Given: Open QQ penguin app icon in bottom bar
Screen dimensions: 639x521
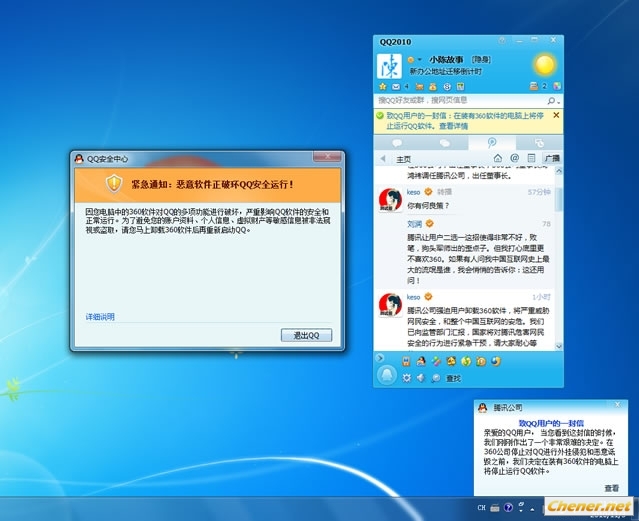Looking at the screenshot, I should [421, 361].
